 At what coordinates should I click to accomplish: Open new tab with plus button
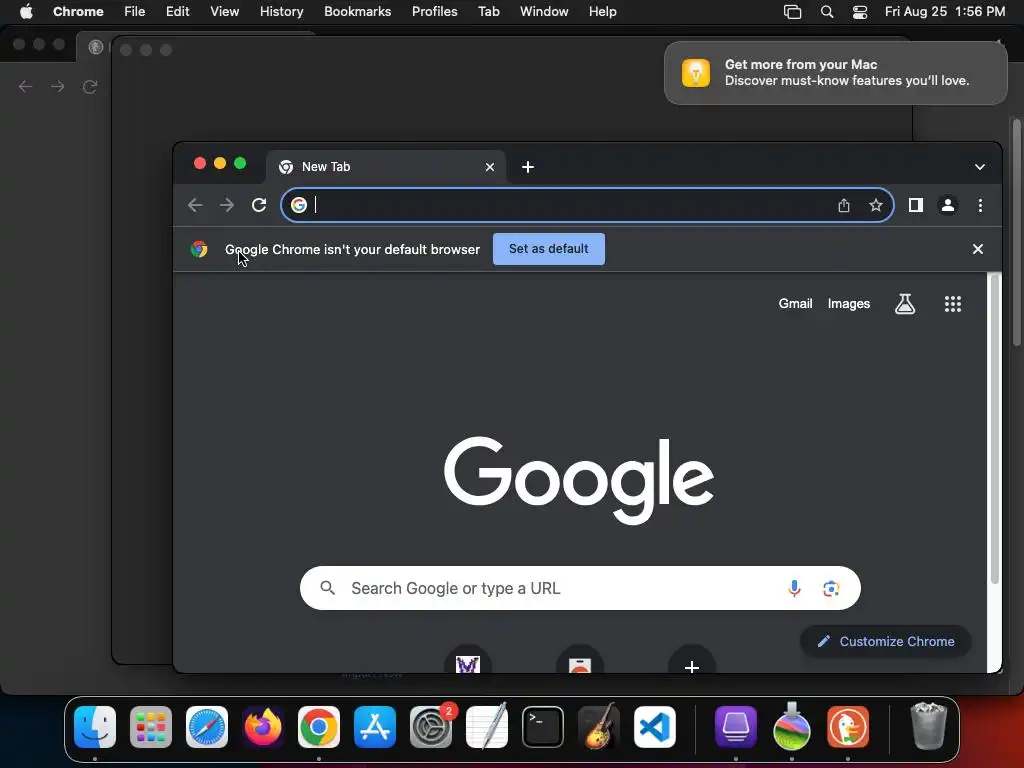coord(528,167)
